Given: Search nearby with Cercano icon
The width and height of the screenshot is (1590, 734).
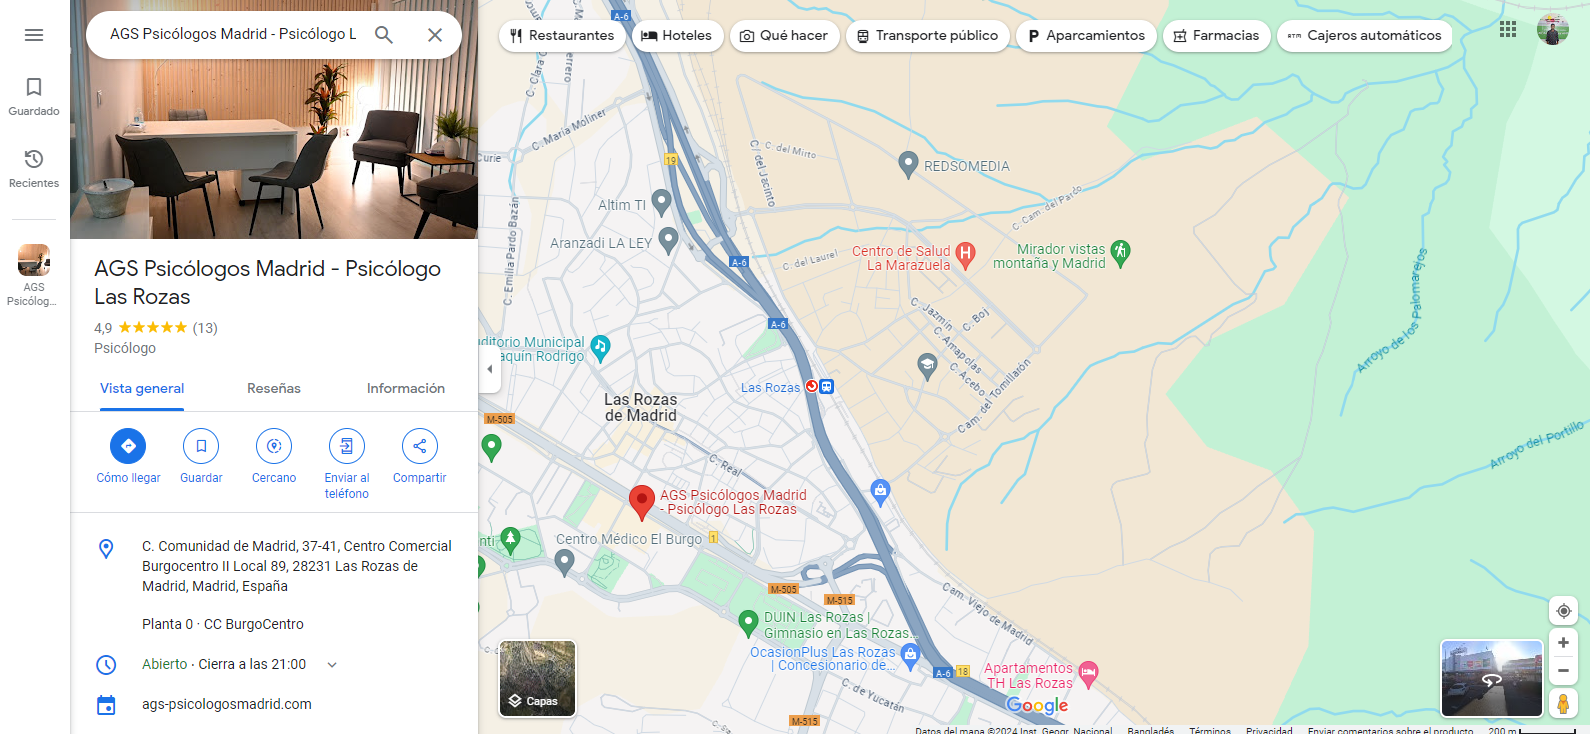Looking at the screenshot, I should tap(274, 446).
